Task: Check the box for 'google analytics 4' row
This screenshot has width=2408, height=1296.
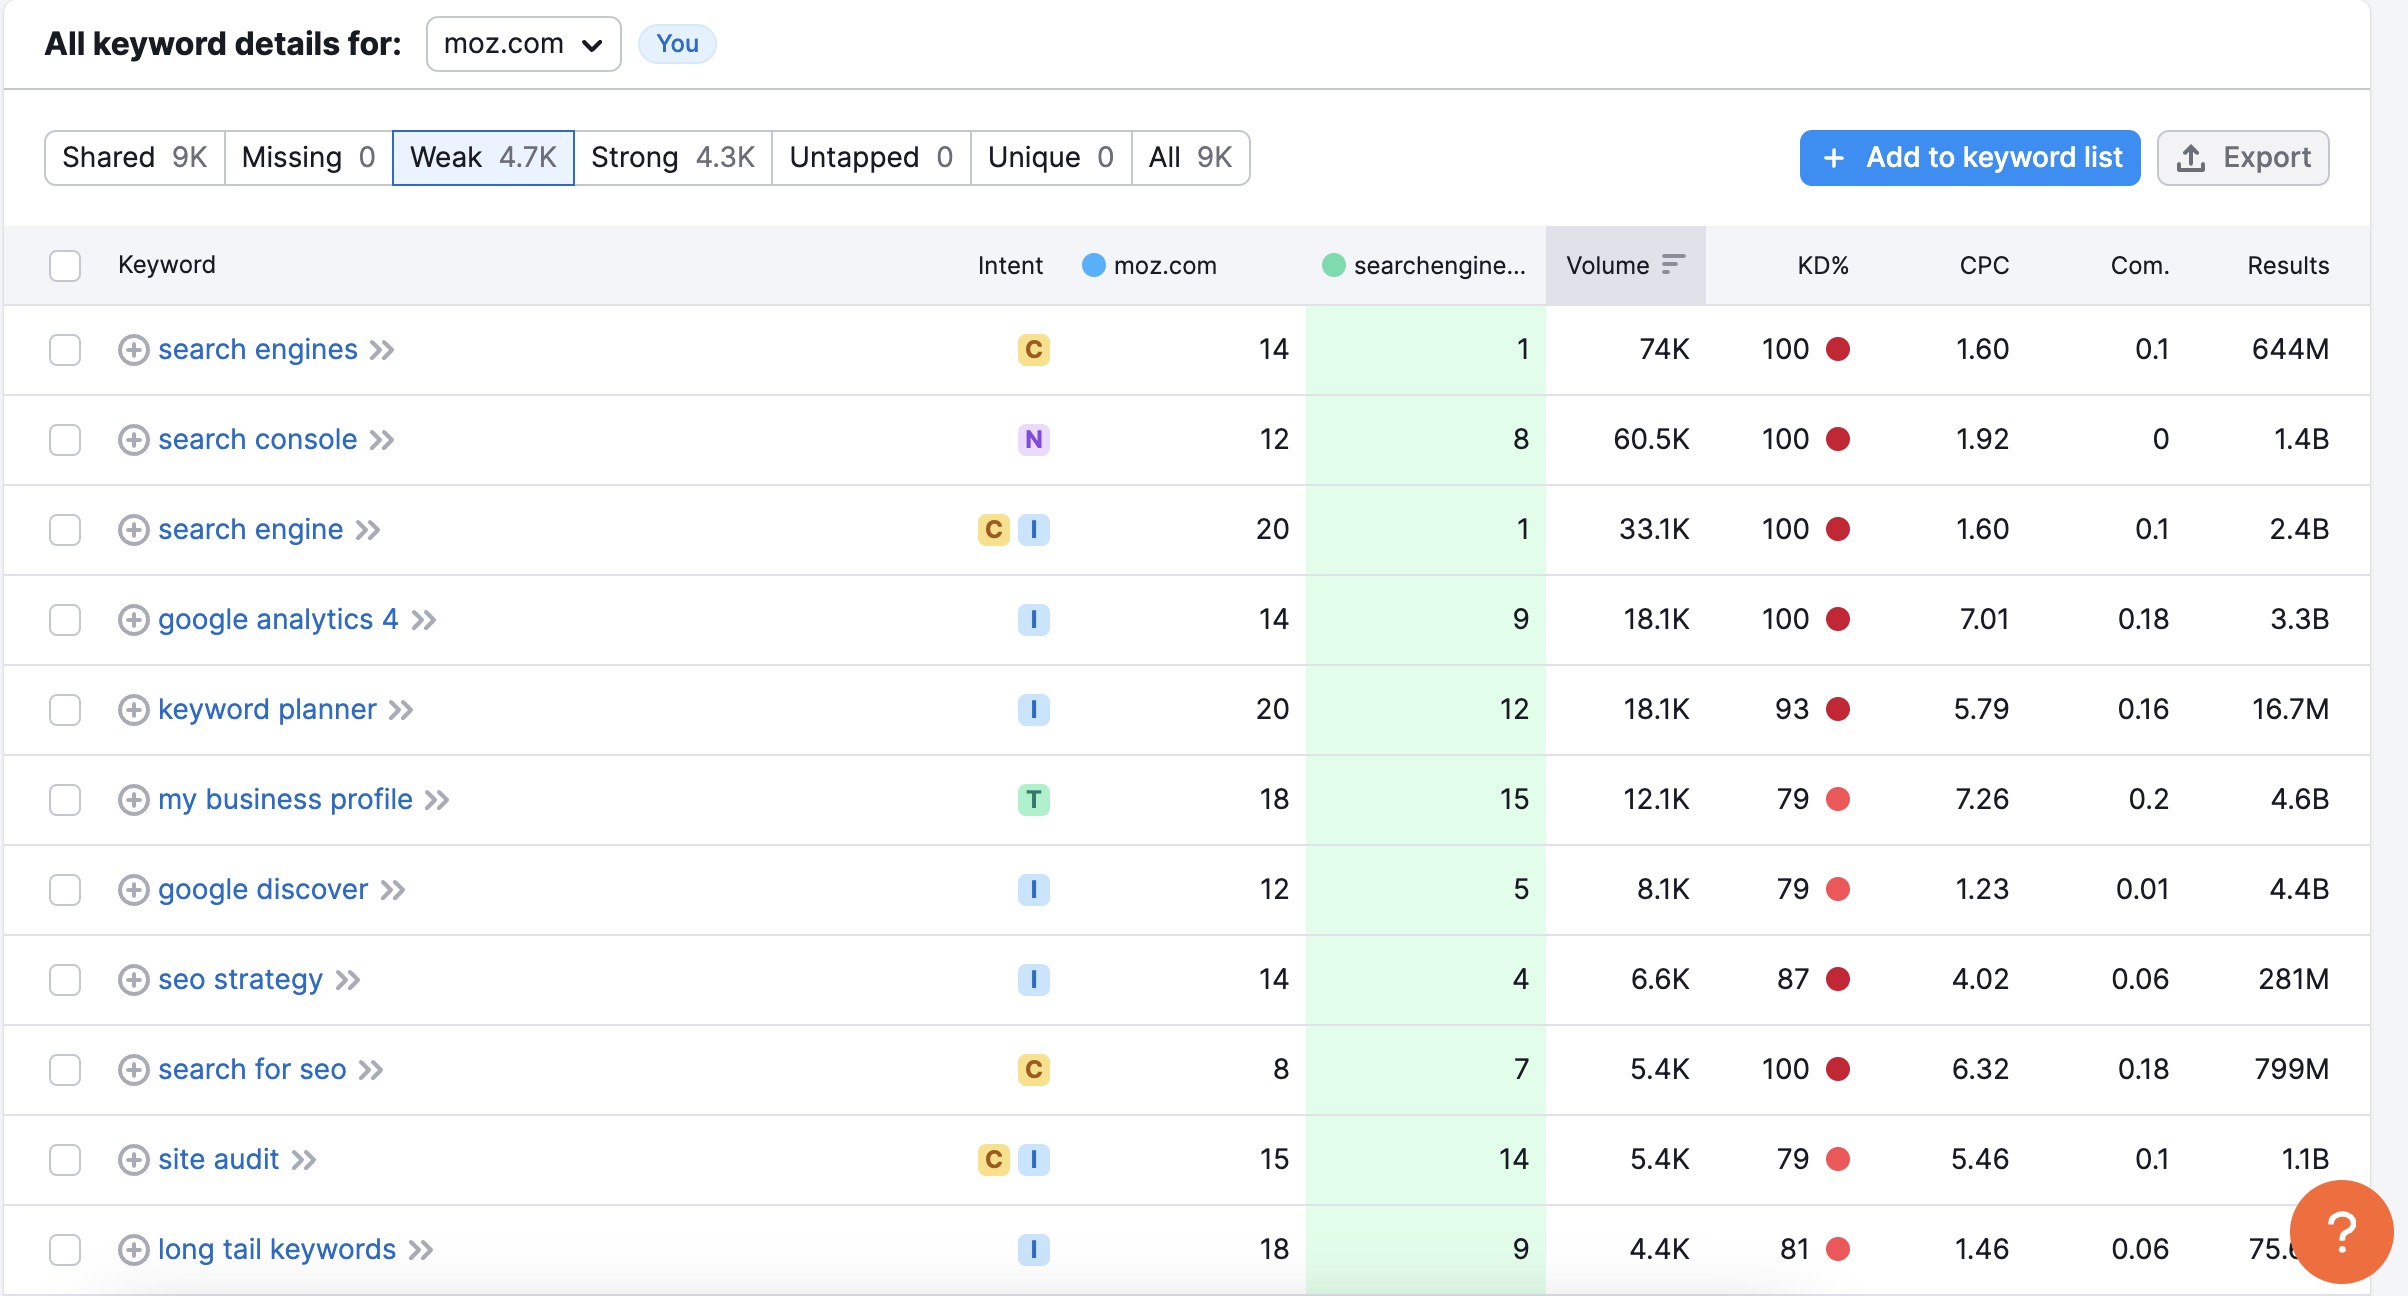Action: point(65,620)
